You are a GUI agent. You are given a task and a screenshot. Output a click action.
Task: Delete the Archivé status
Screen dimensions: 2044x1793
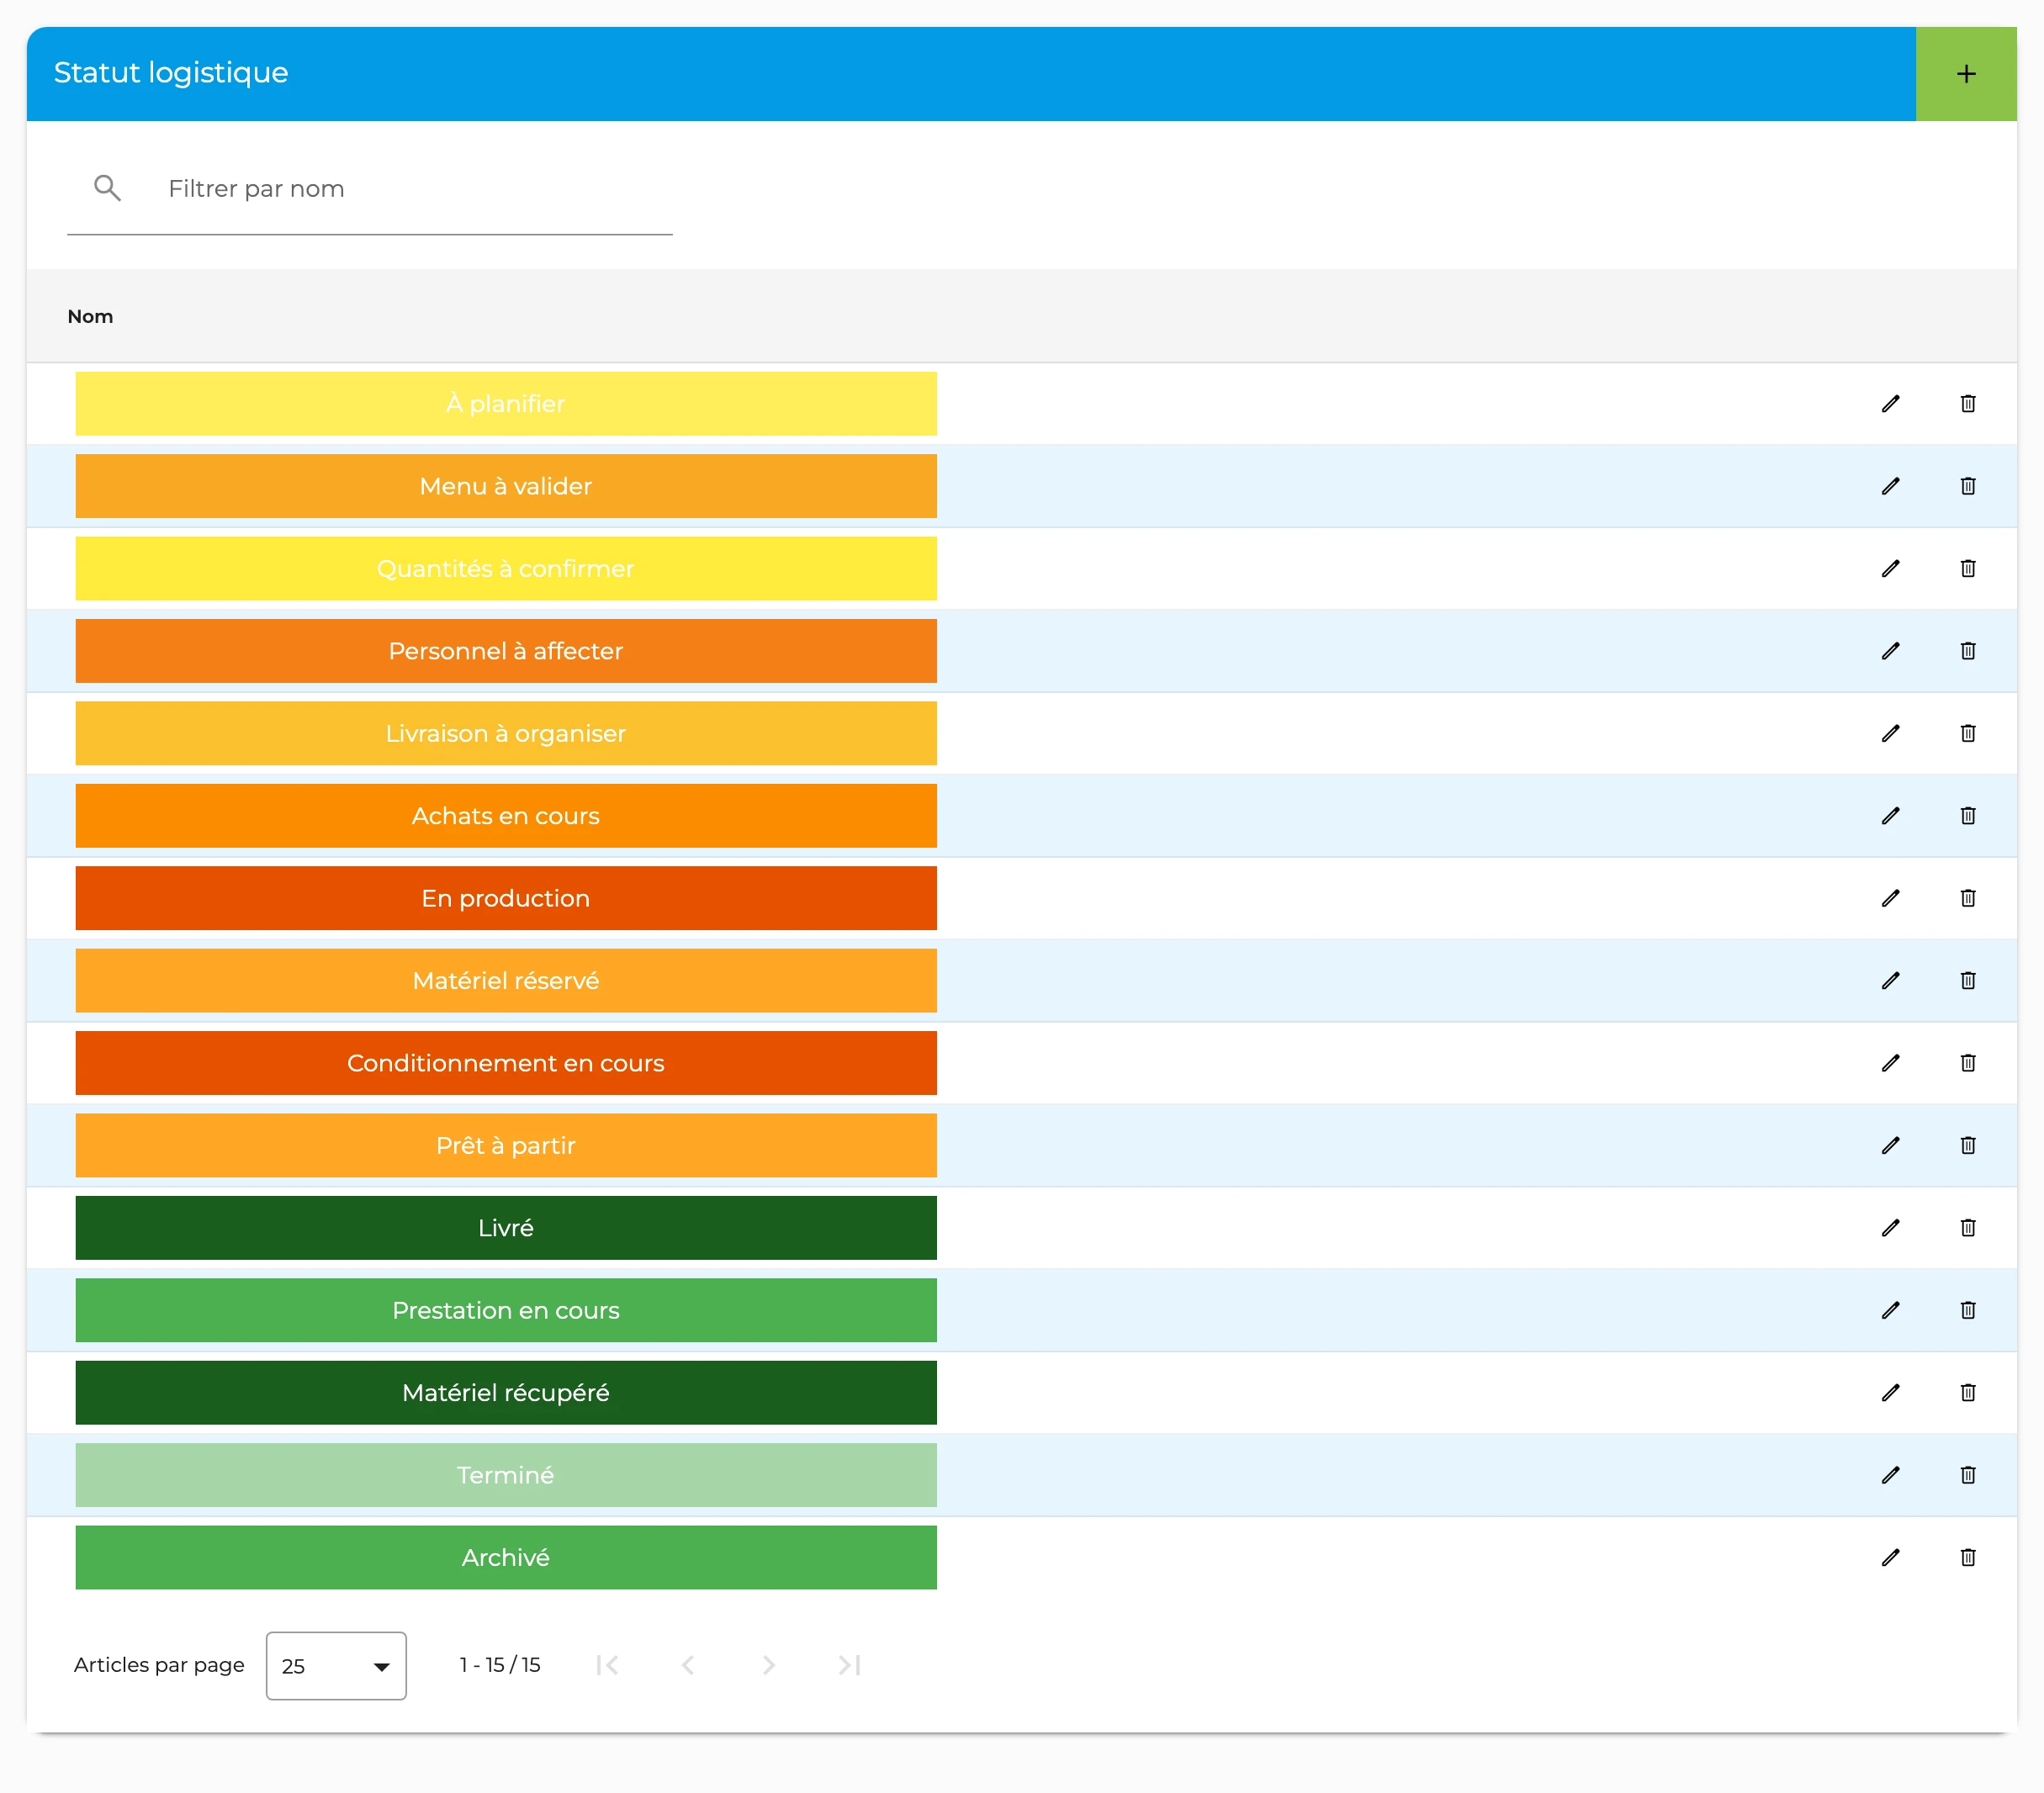[x=1967, y=1557]
